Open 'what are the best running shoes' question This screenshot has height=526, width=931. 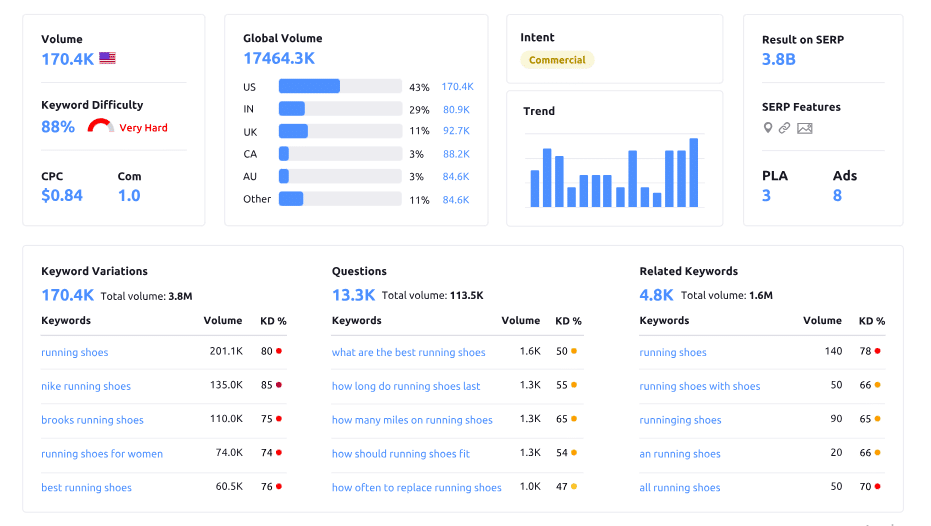coord(408,352)
